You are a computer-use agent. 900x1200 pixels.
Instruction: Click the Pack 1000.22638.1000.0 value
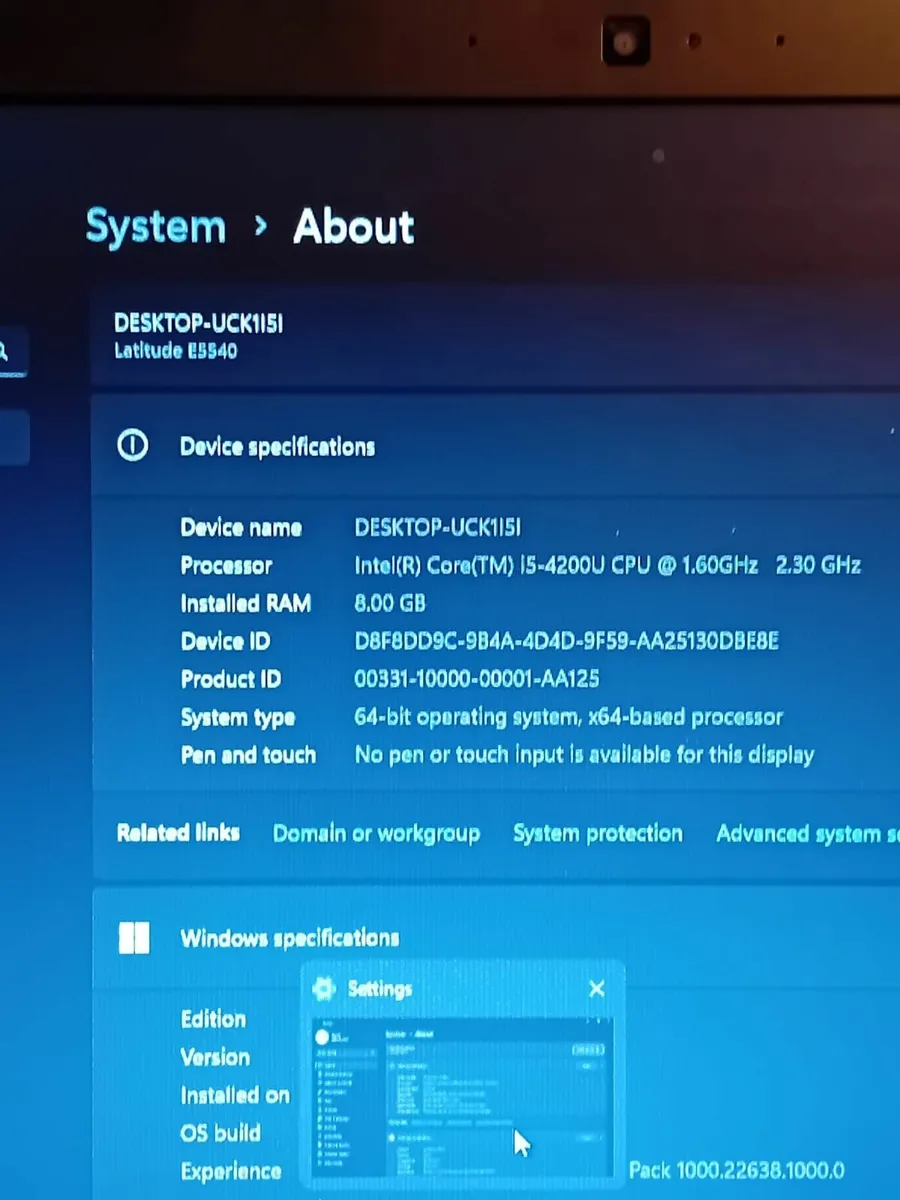coord(736,1170)
